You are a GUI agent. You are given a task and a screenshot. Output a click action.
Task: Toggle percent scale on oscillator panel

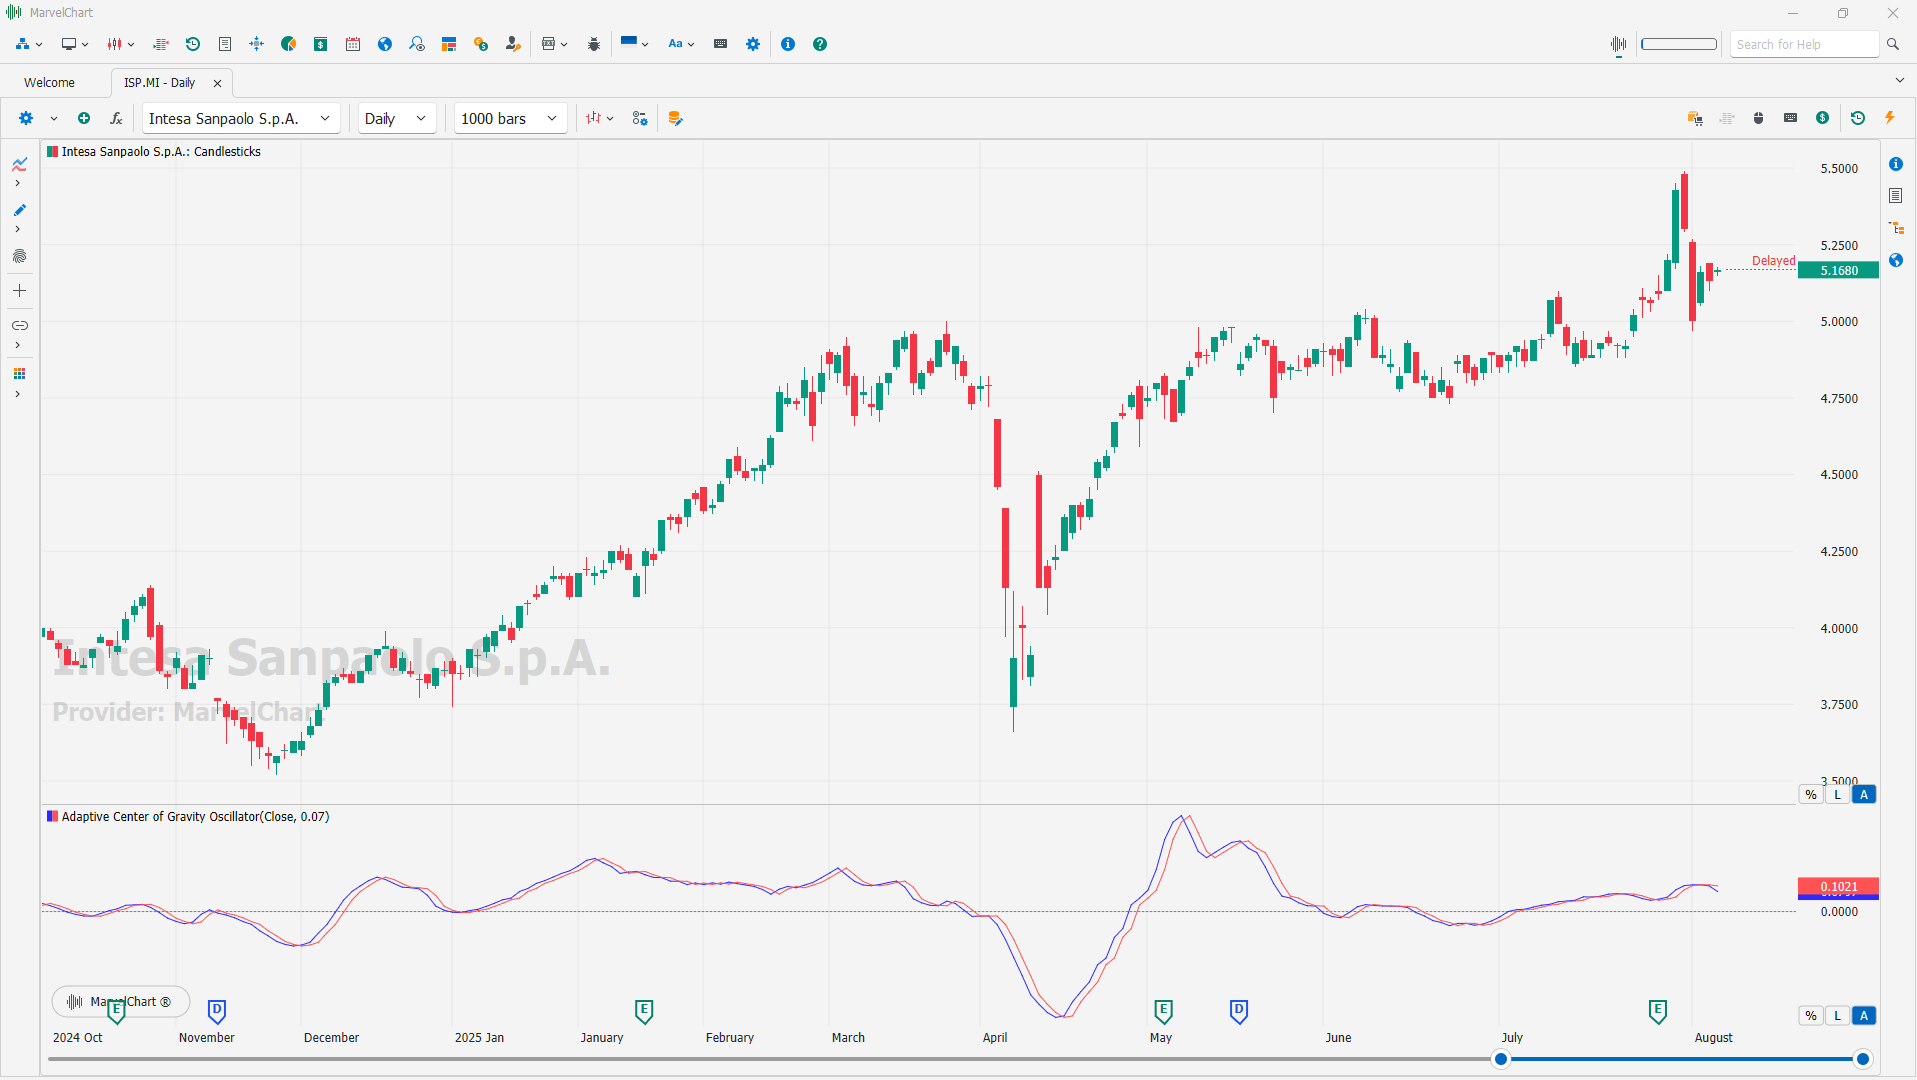[x=1811, y=1016]
